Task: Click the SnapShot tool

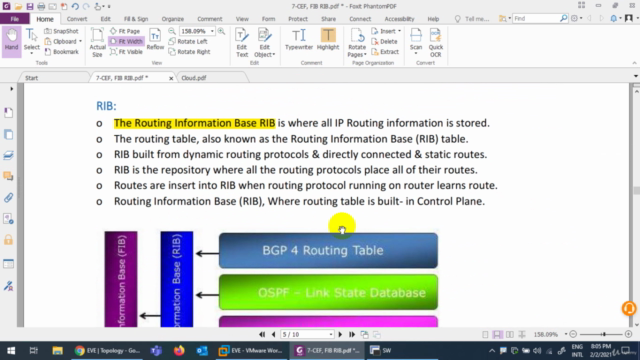Action: pos(61,31)
